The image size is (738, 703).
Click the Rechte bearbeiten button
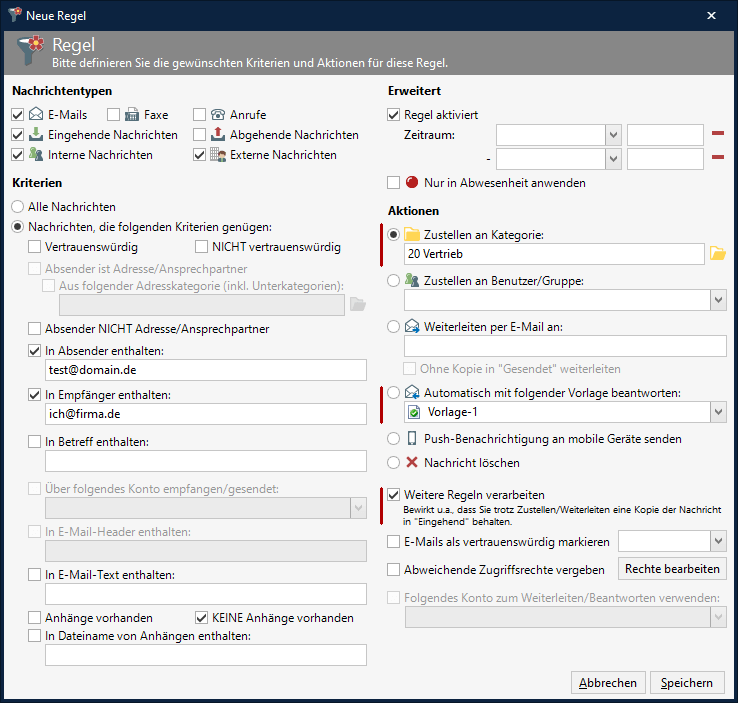click(x=673, y=569)
